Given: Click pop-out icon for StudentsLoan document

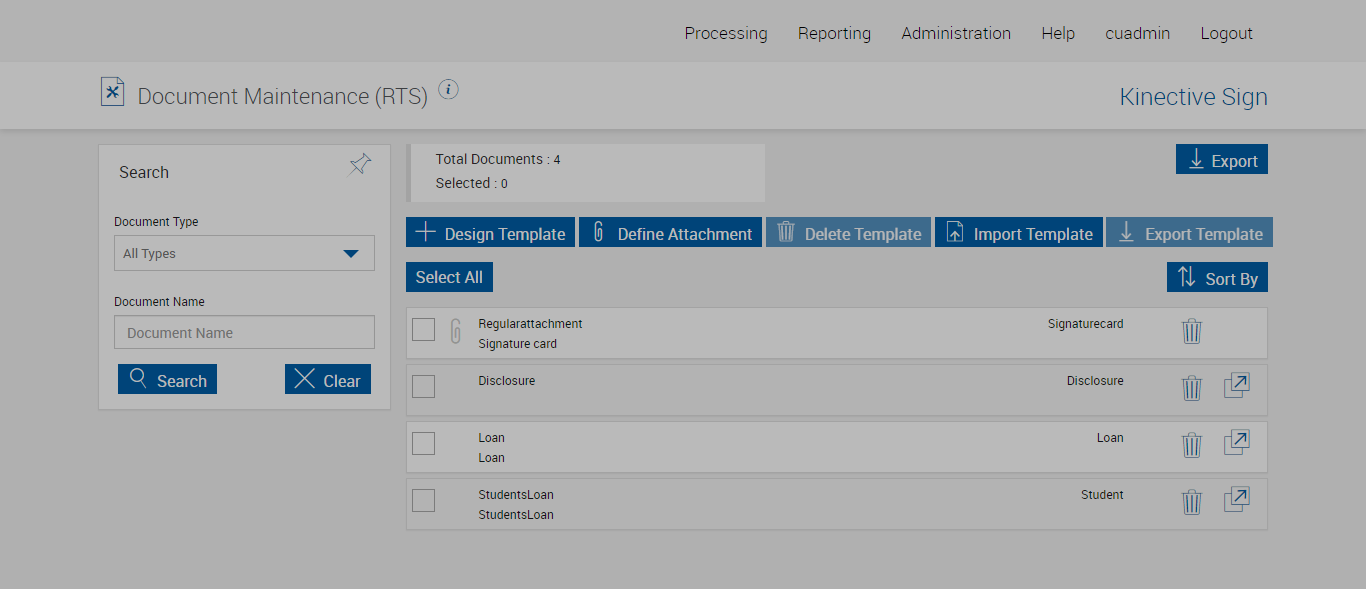Looking at the screenshot, I should (1237, 500).
